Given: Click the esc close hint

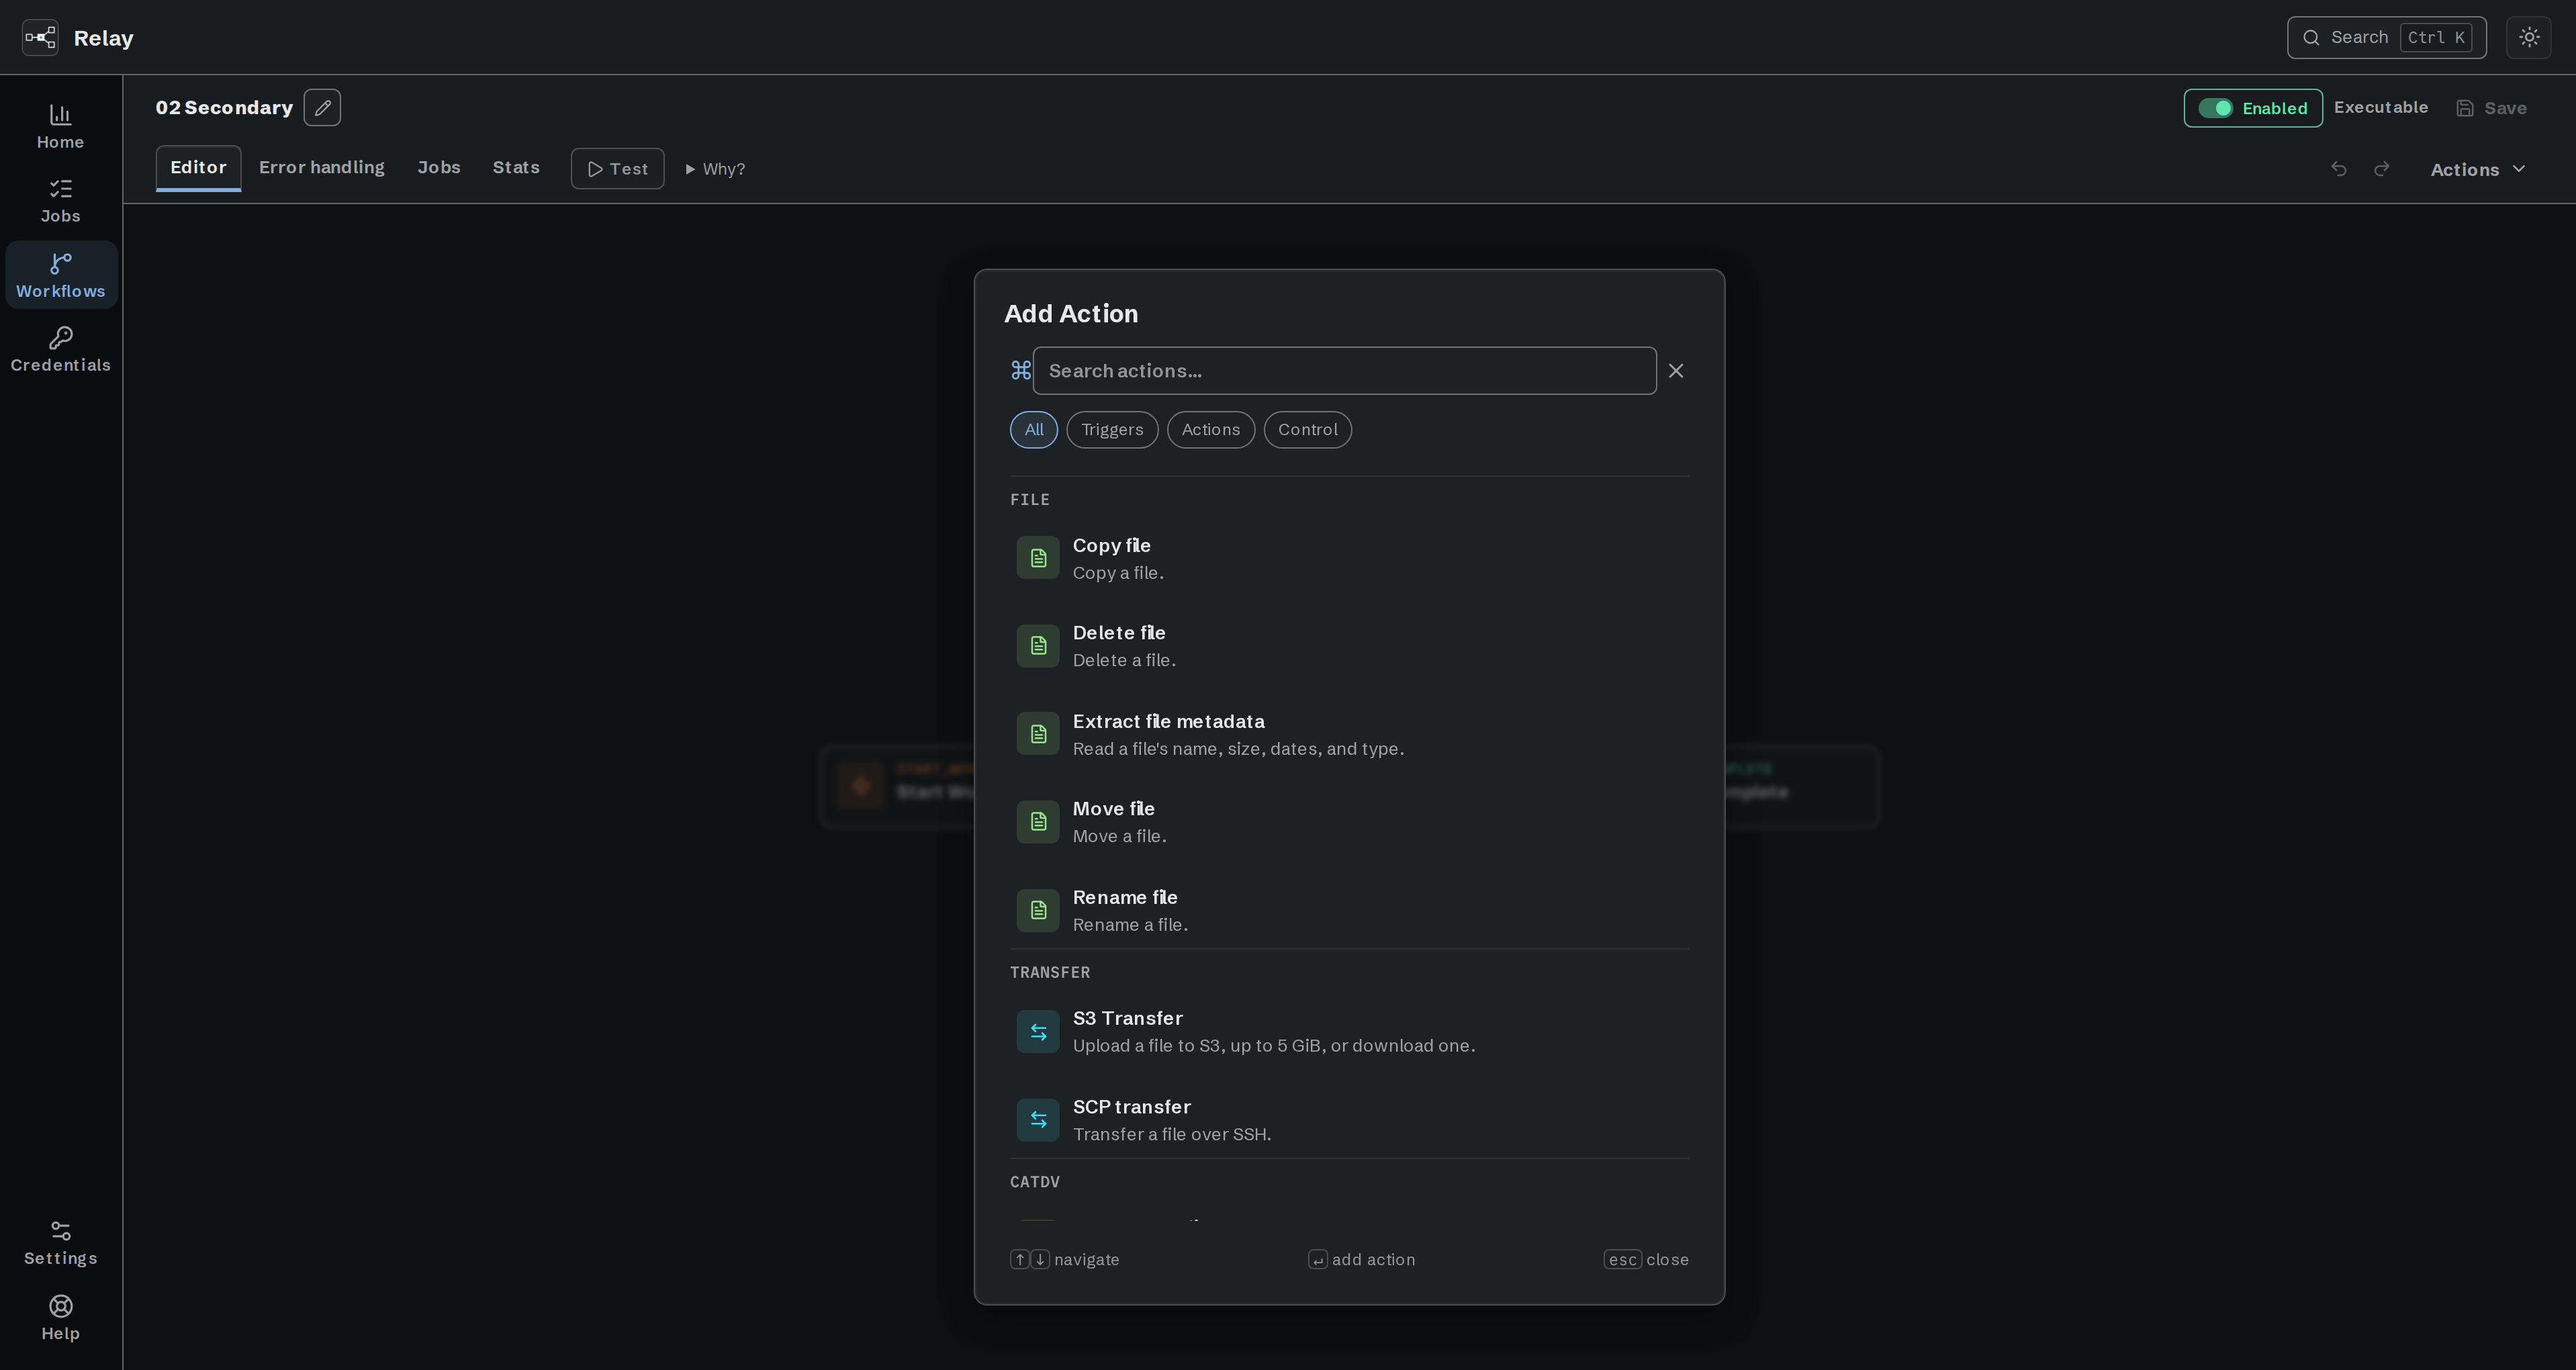Looking at the screenshot, I should pos(1646,1260).
